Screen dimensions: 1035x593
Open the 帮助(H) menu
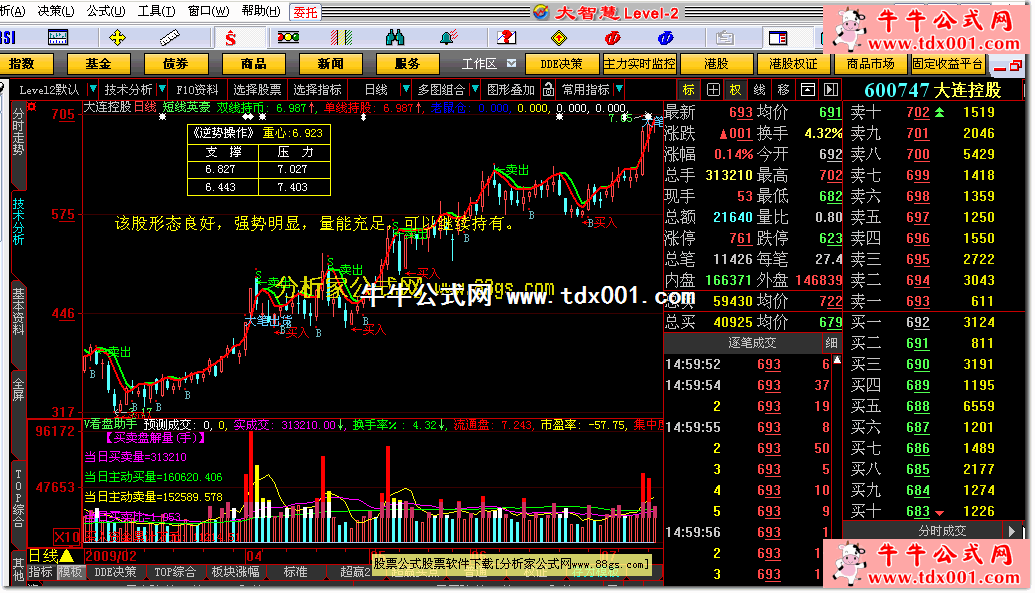(x=261, y=11)
